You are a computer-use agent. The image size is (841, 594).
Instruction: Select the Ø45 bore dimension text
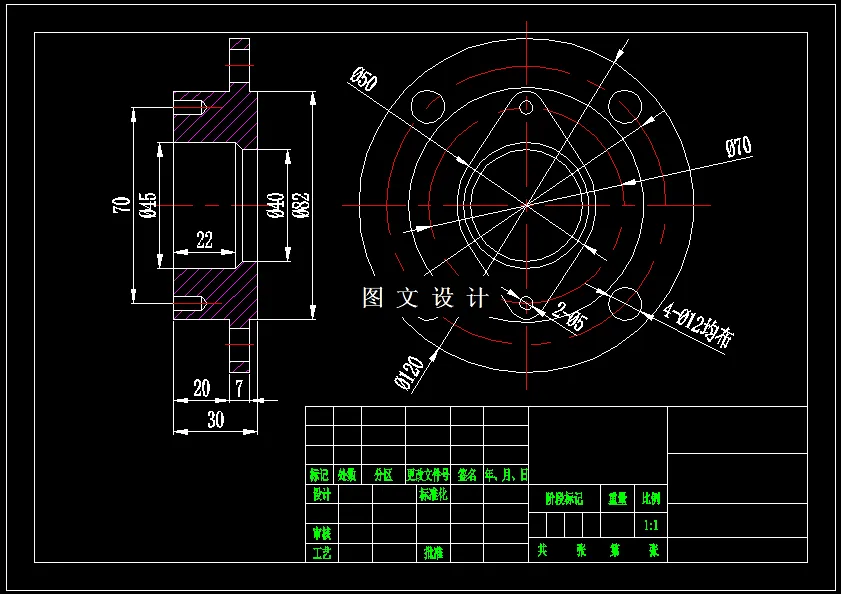coord(149,205)
